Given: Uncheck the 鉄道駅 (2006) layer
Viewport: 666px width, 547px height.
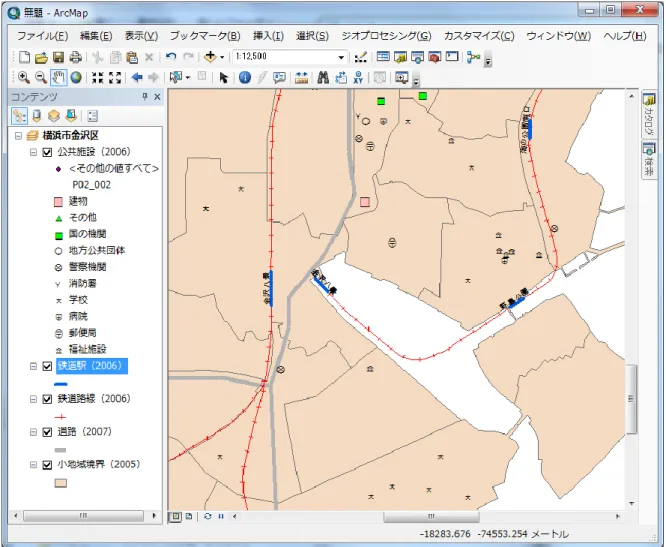Looking at the screenshot, I should coord(47,366).
